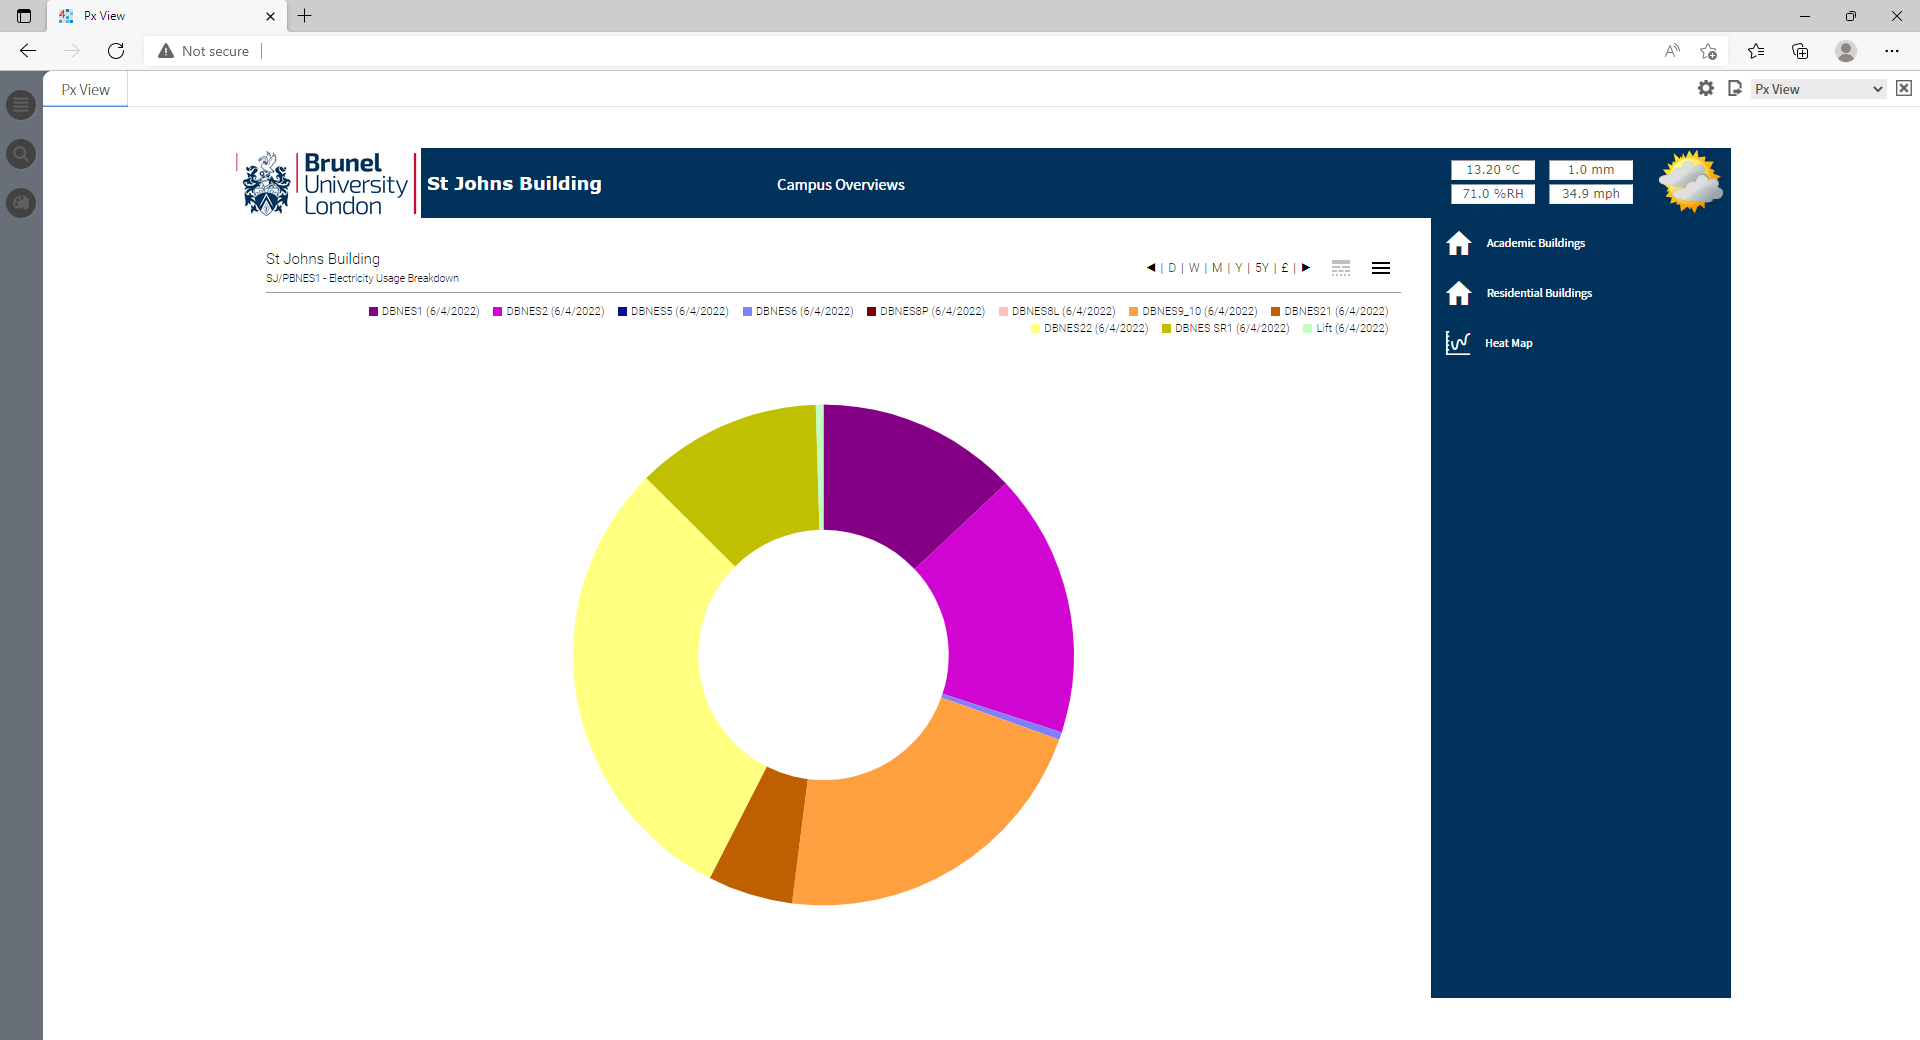Click the export page icon
1920x1040 pixels.
tap(1735, 89)
